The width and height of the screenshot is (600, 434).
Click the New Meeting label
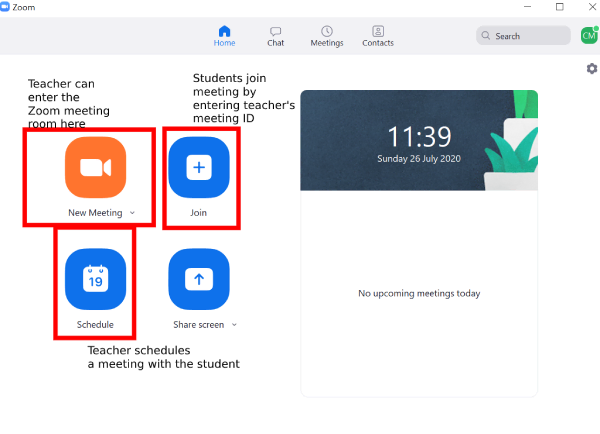[x=95, y=212]
